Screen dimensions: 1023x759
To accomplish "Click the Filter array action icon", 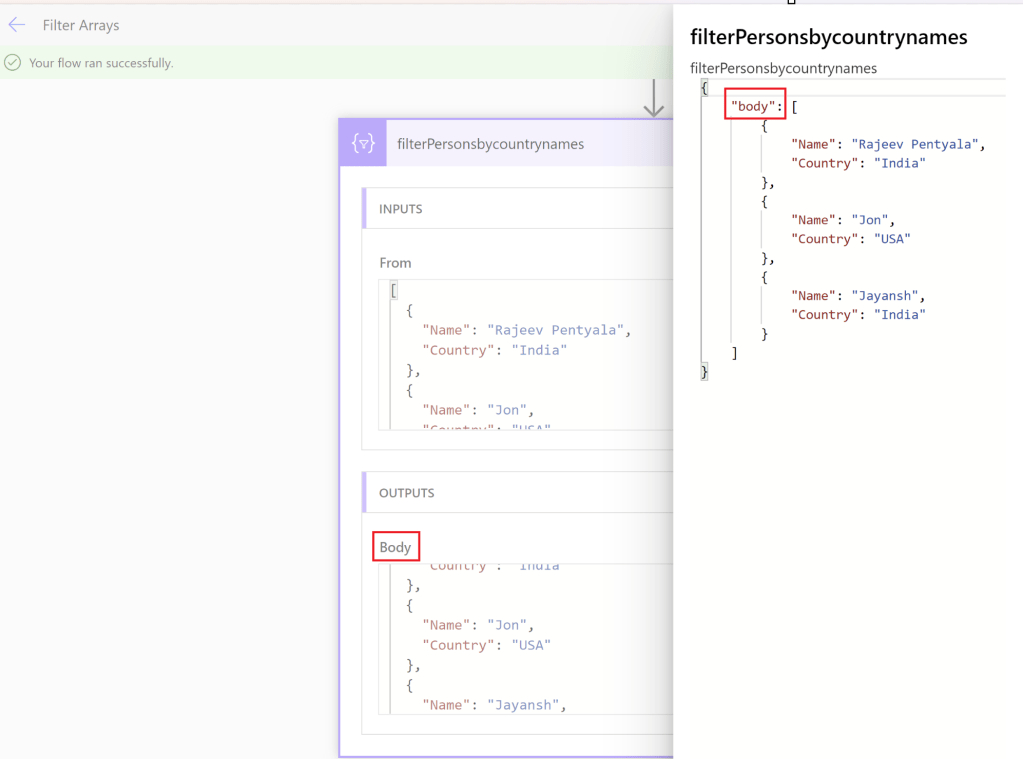I will coord(363,143).
